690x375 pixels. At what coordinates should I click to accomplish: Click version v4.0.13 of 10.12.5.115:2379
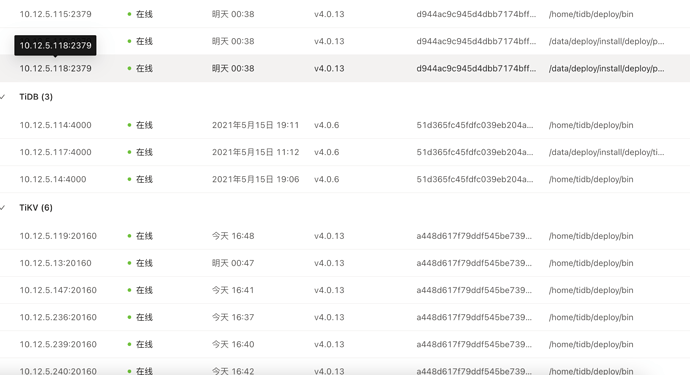[329, 14]
